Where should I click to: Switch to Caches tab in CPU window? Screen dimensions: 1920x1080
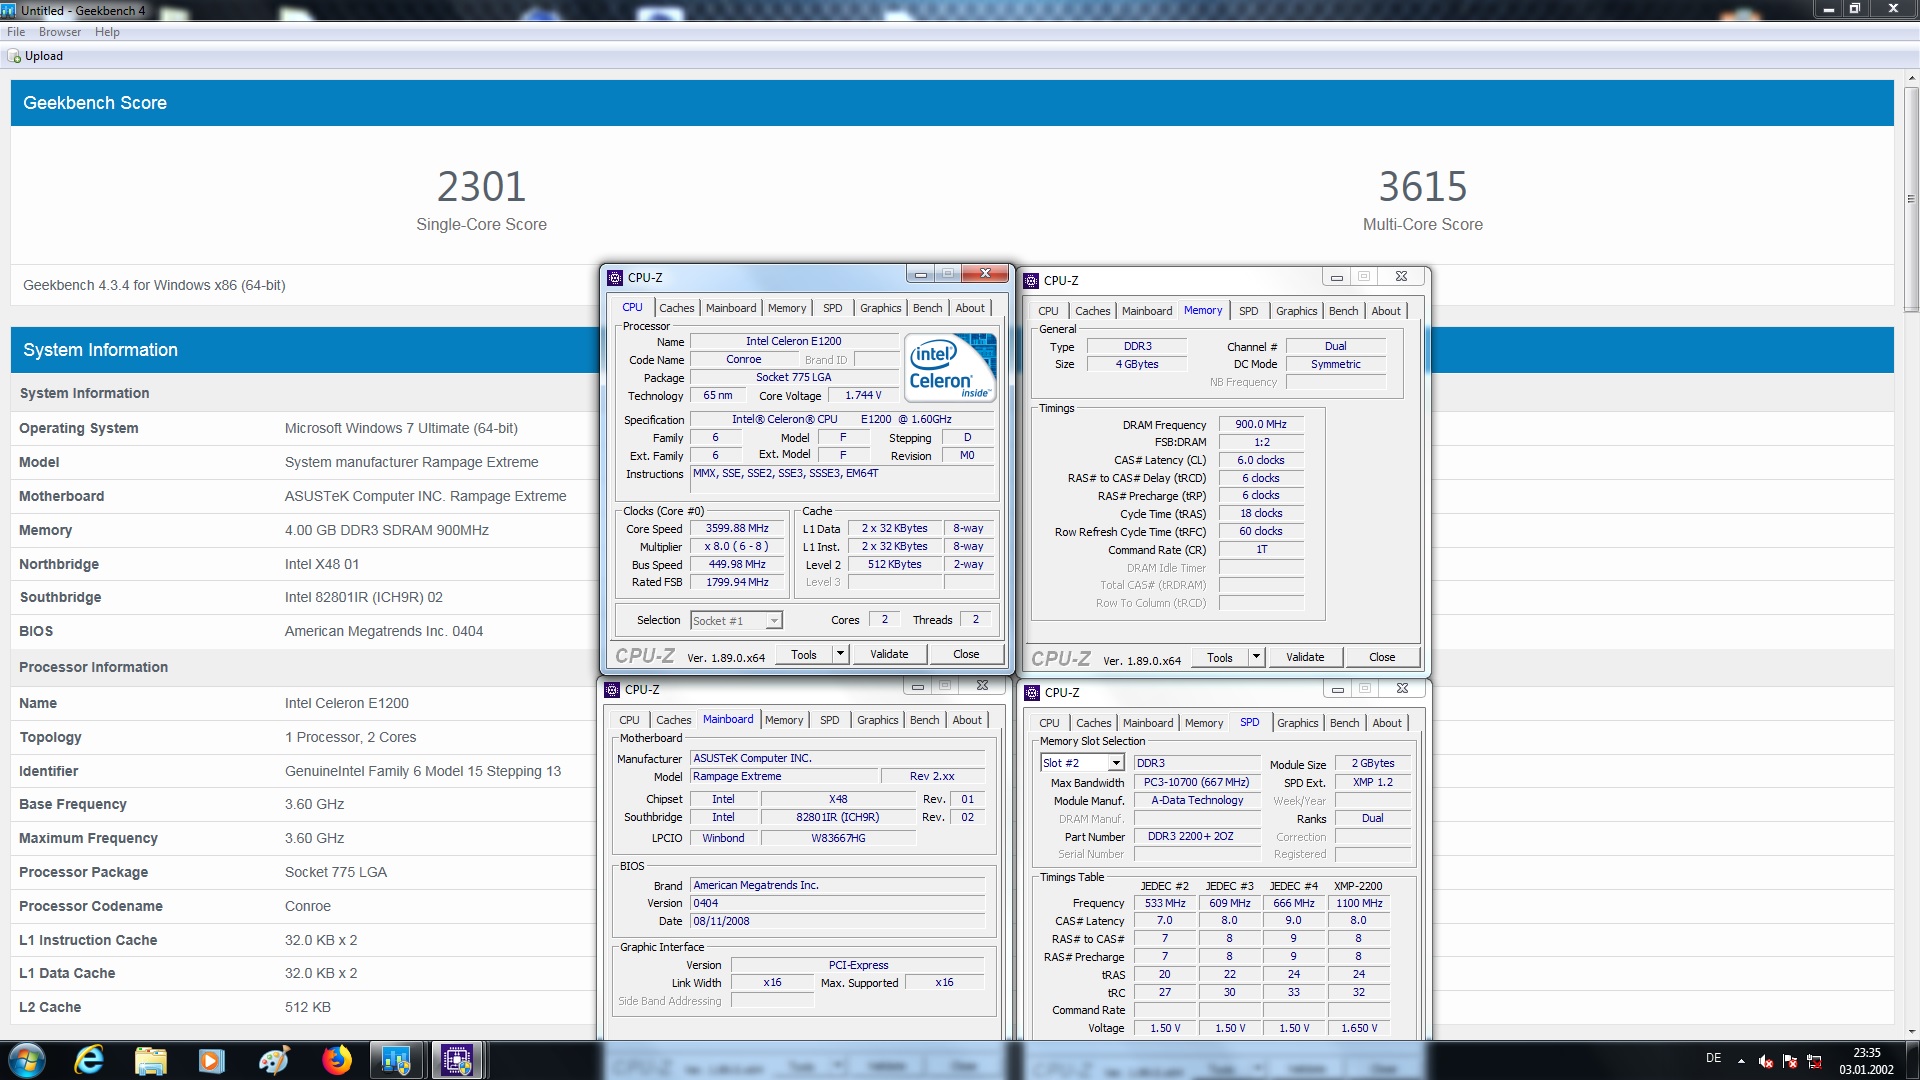click(677, 308)
